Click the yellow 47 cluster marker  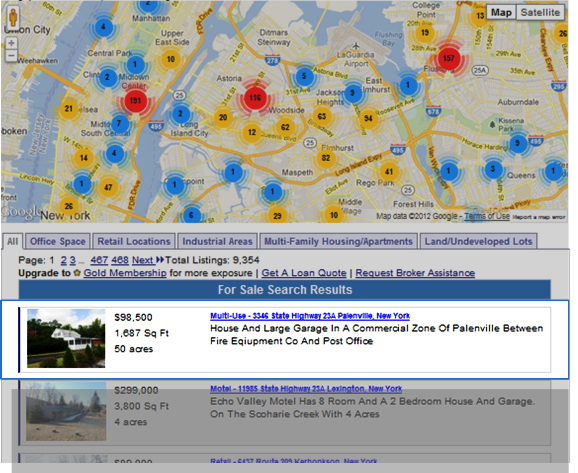click(108, 187)
